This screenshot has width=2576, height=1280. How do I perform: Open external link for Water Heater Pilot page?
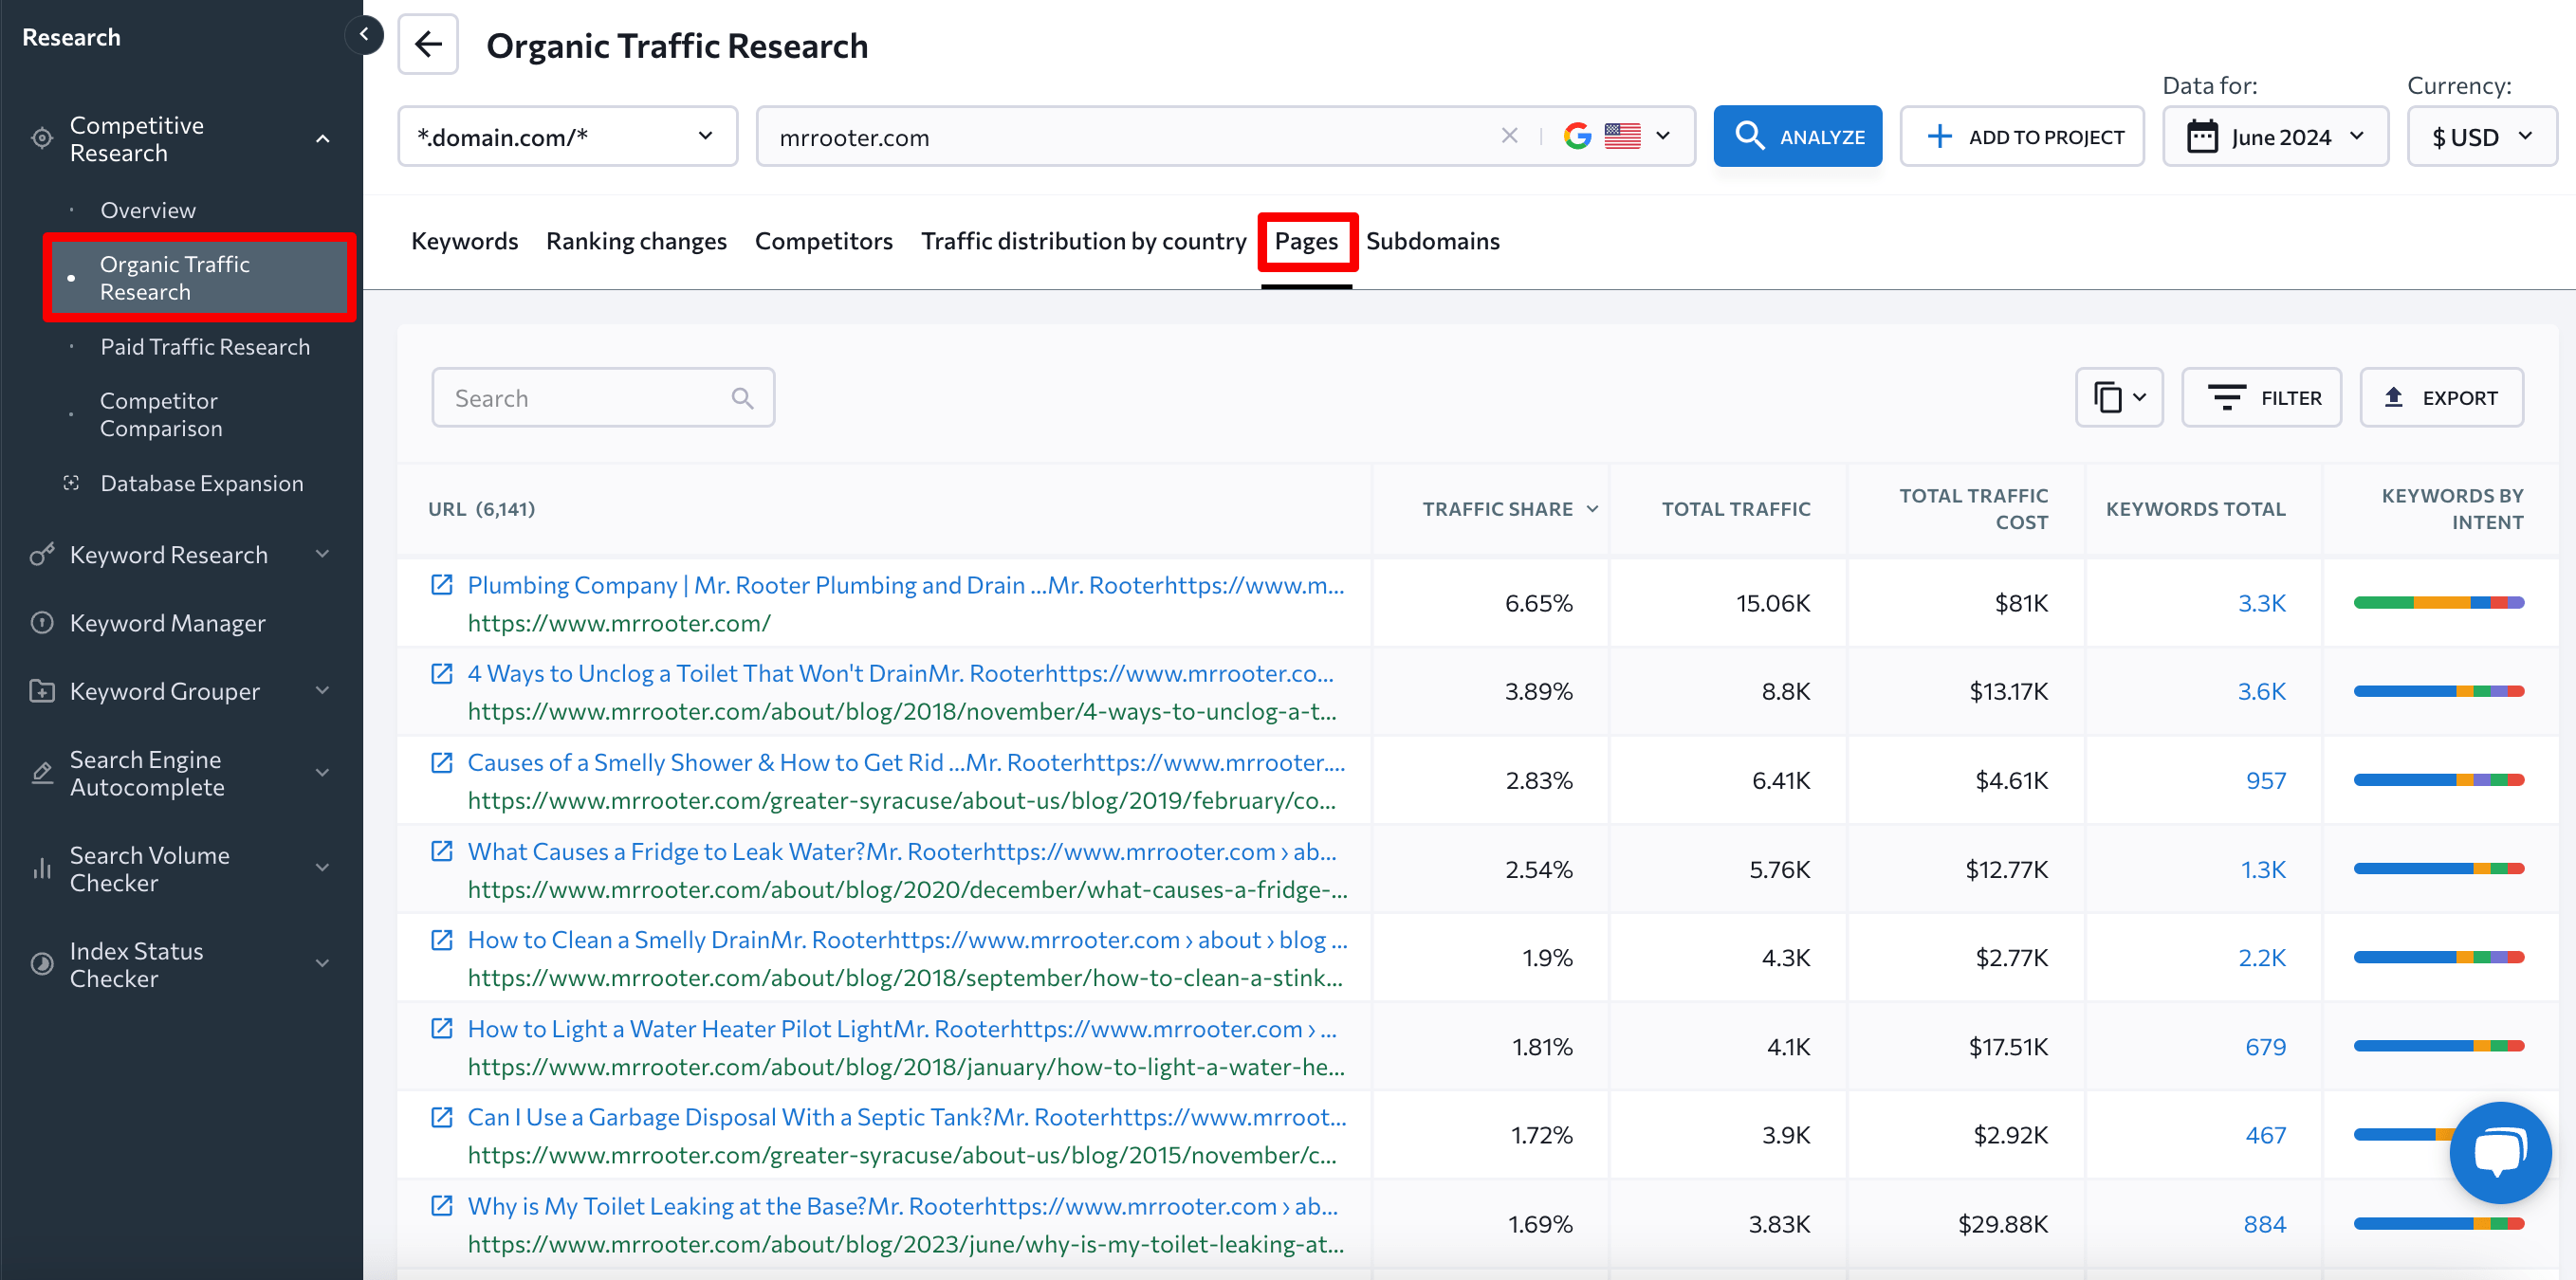click(x=441, y=1028)
